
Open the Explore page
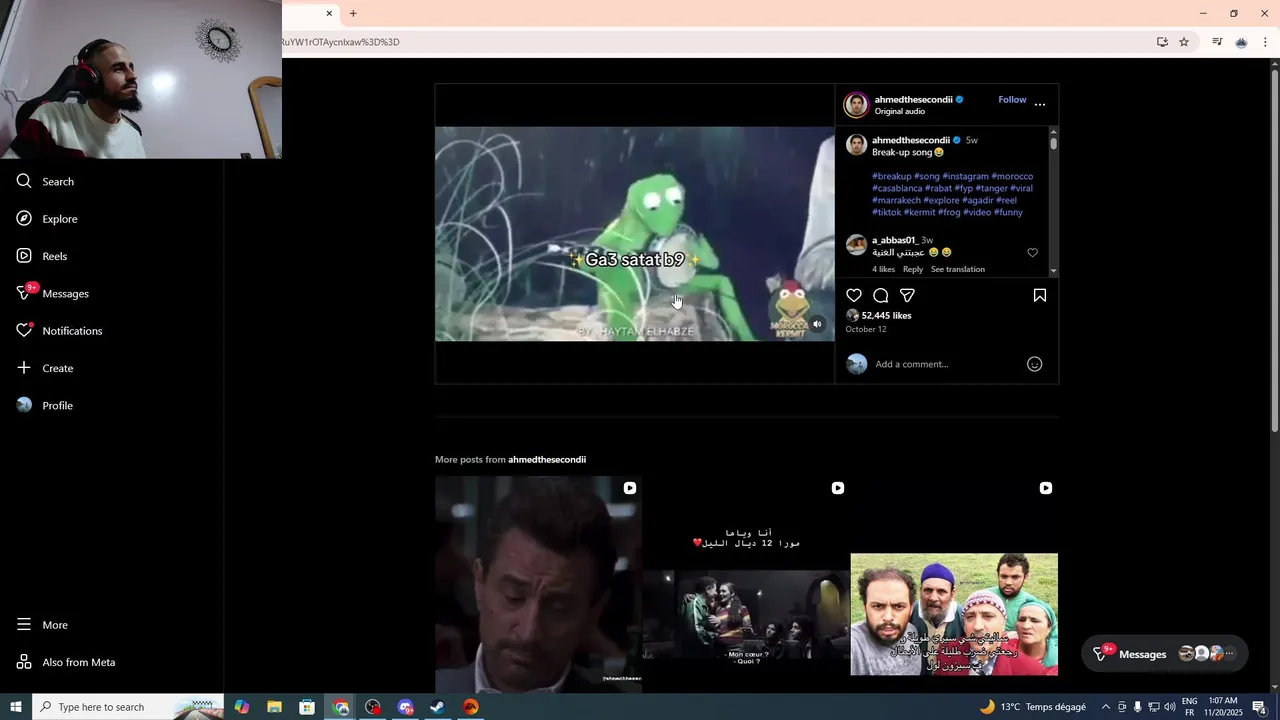point(47,218)
